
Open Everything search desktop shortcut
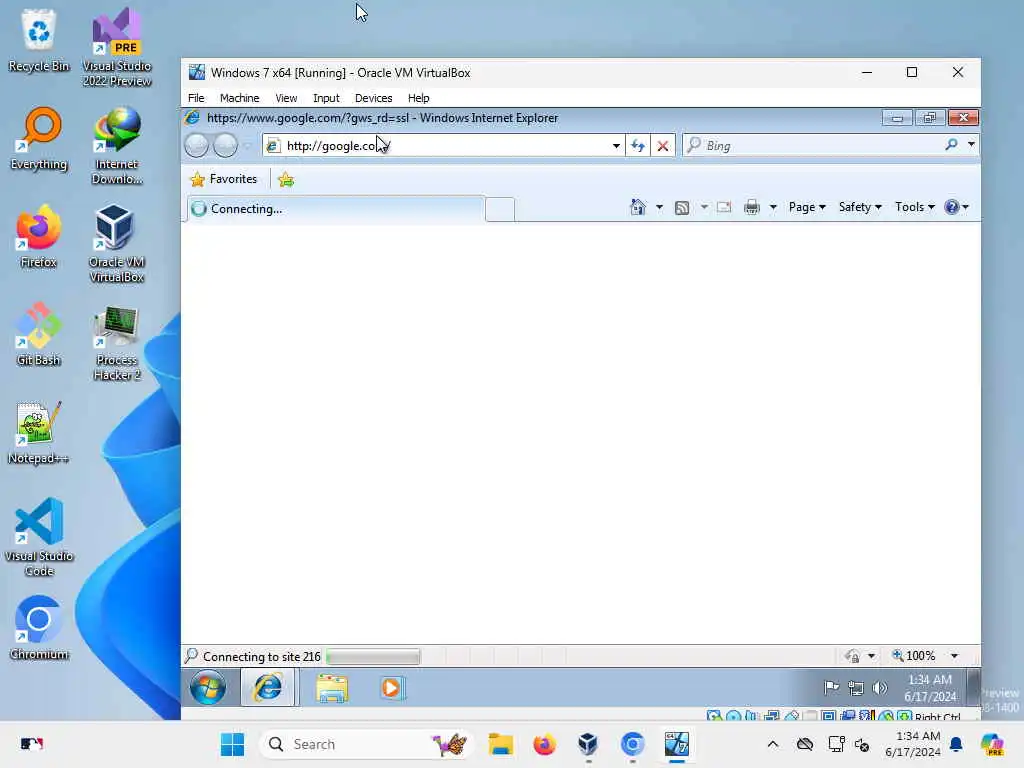(39, 138)
